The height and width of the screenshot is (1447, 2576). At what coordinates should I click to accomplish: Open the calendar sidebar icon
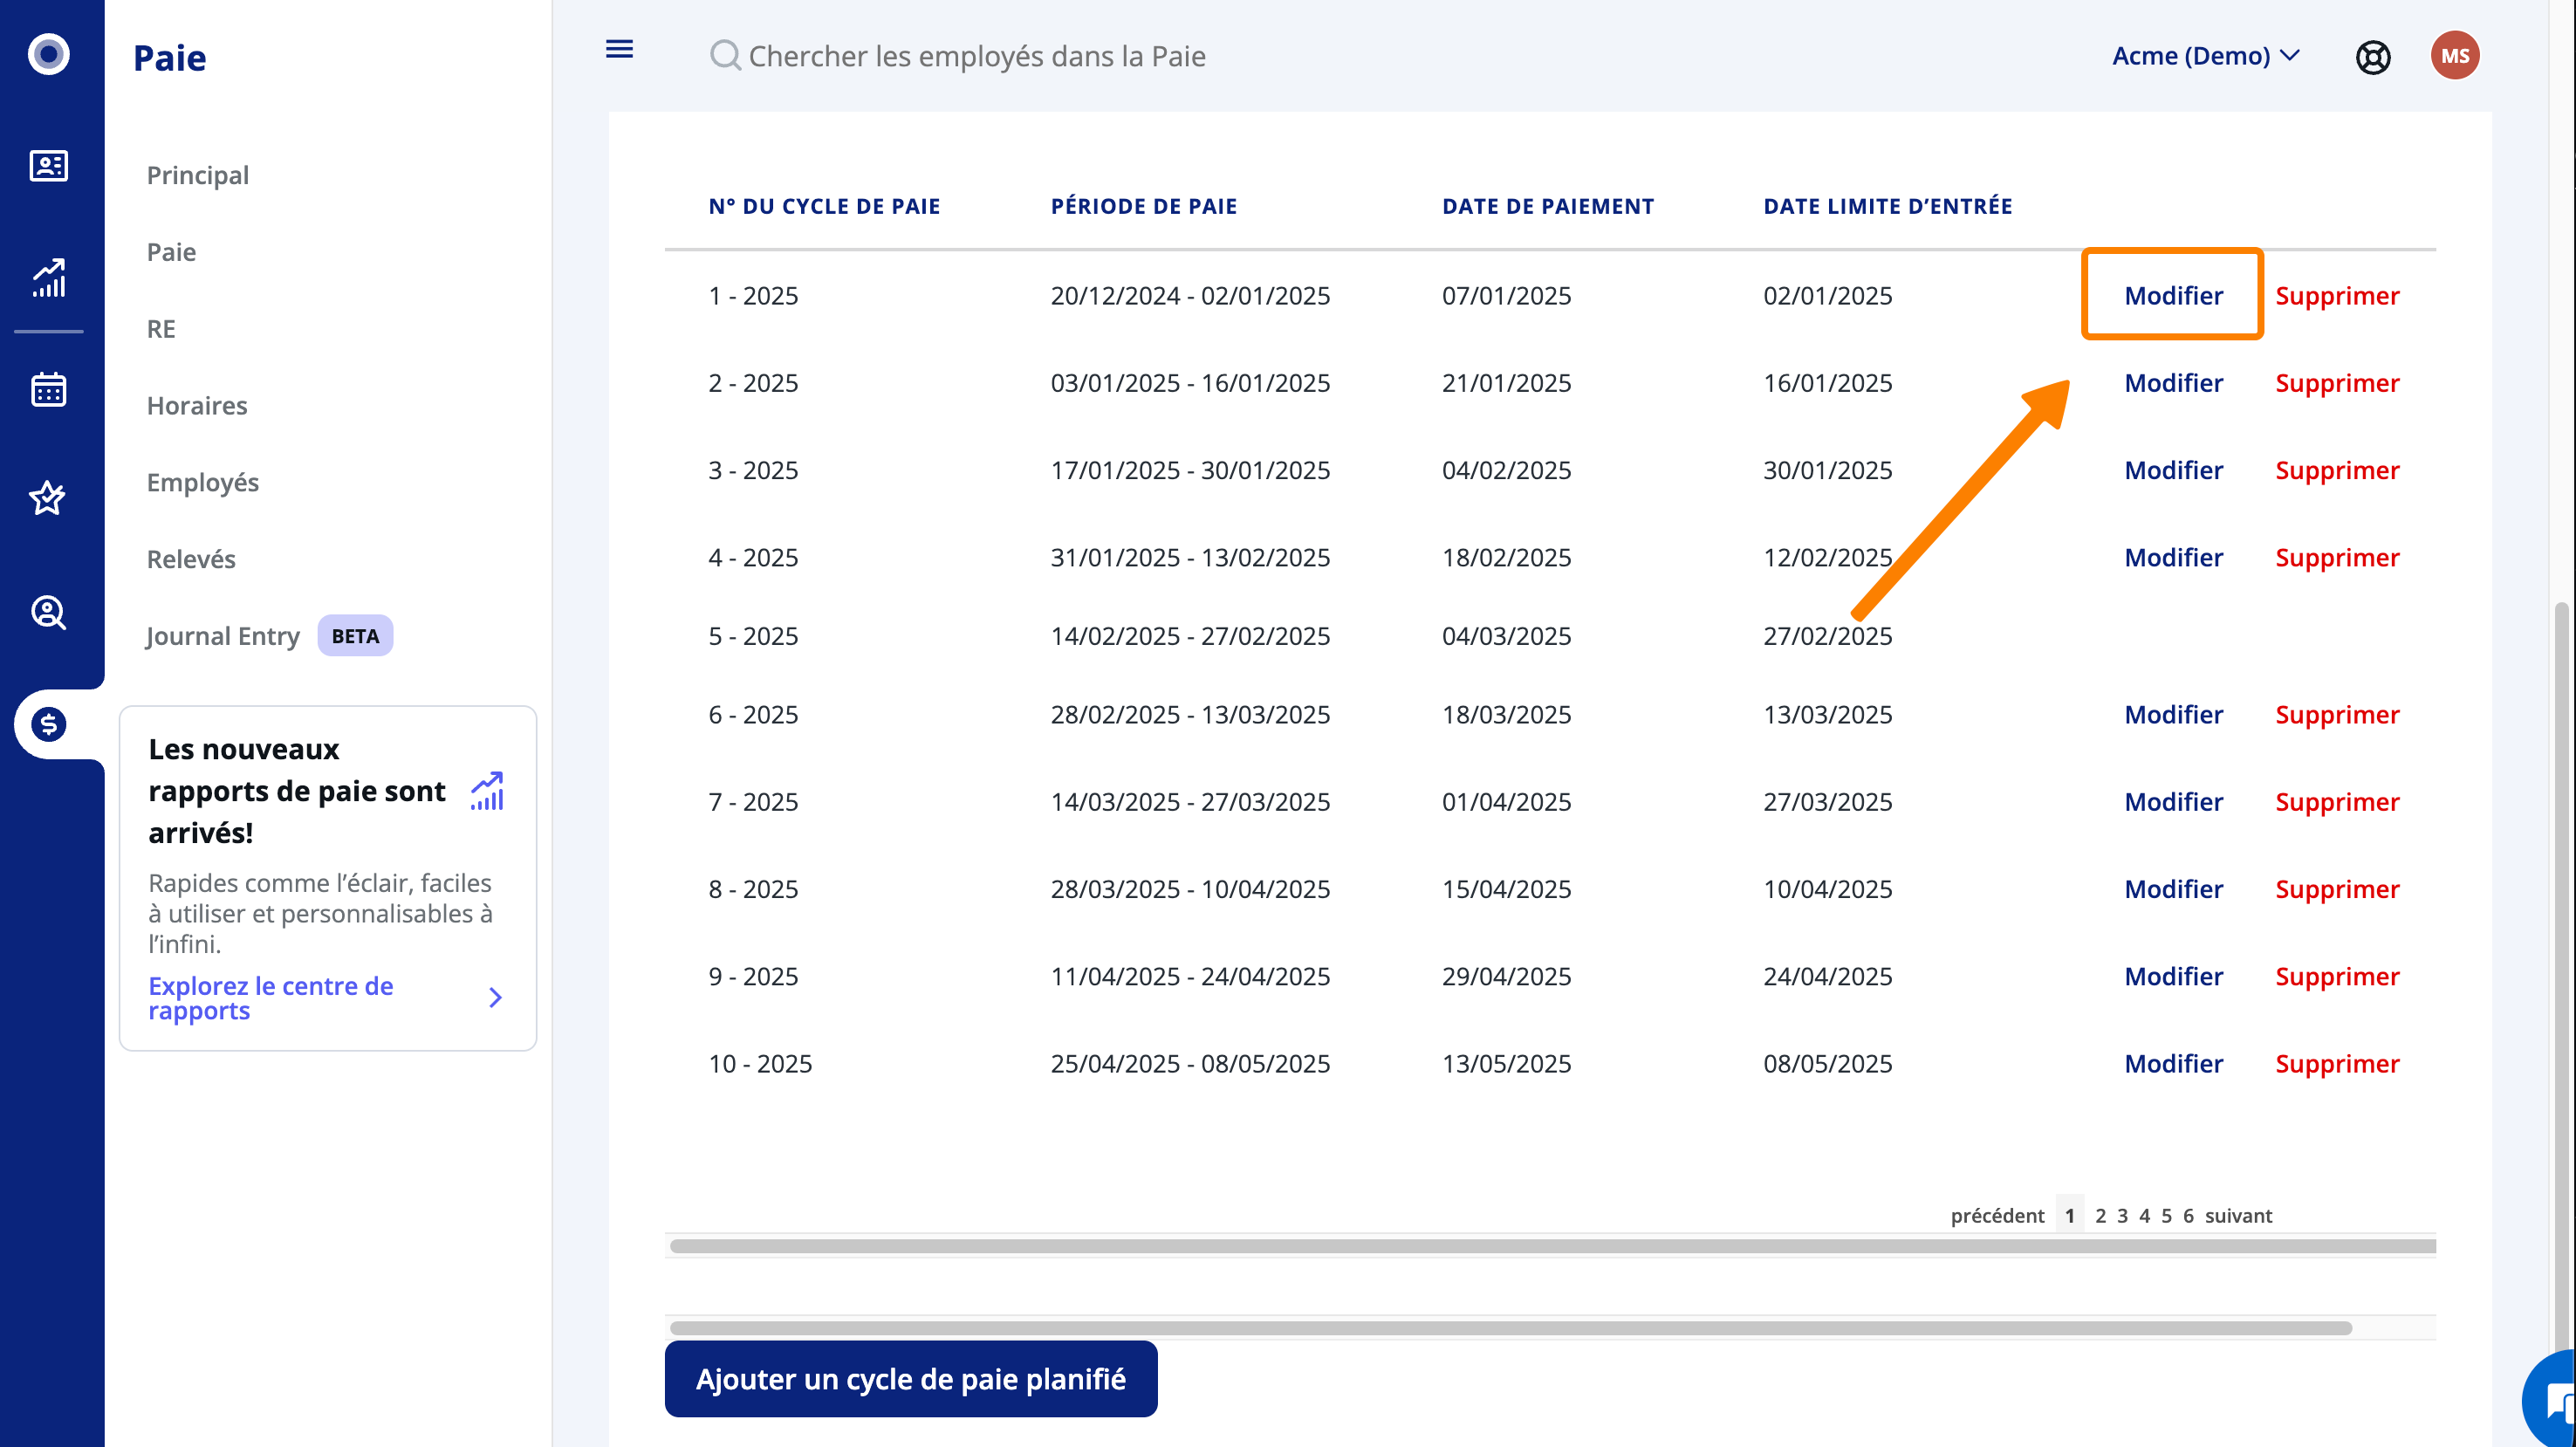[x=48, y=389]
